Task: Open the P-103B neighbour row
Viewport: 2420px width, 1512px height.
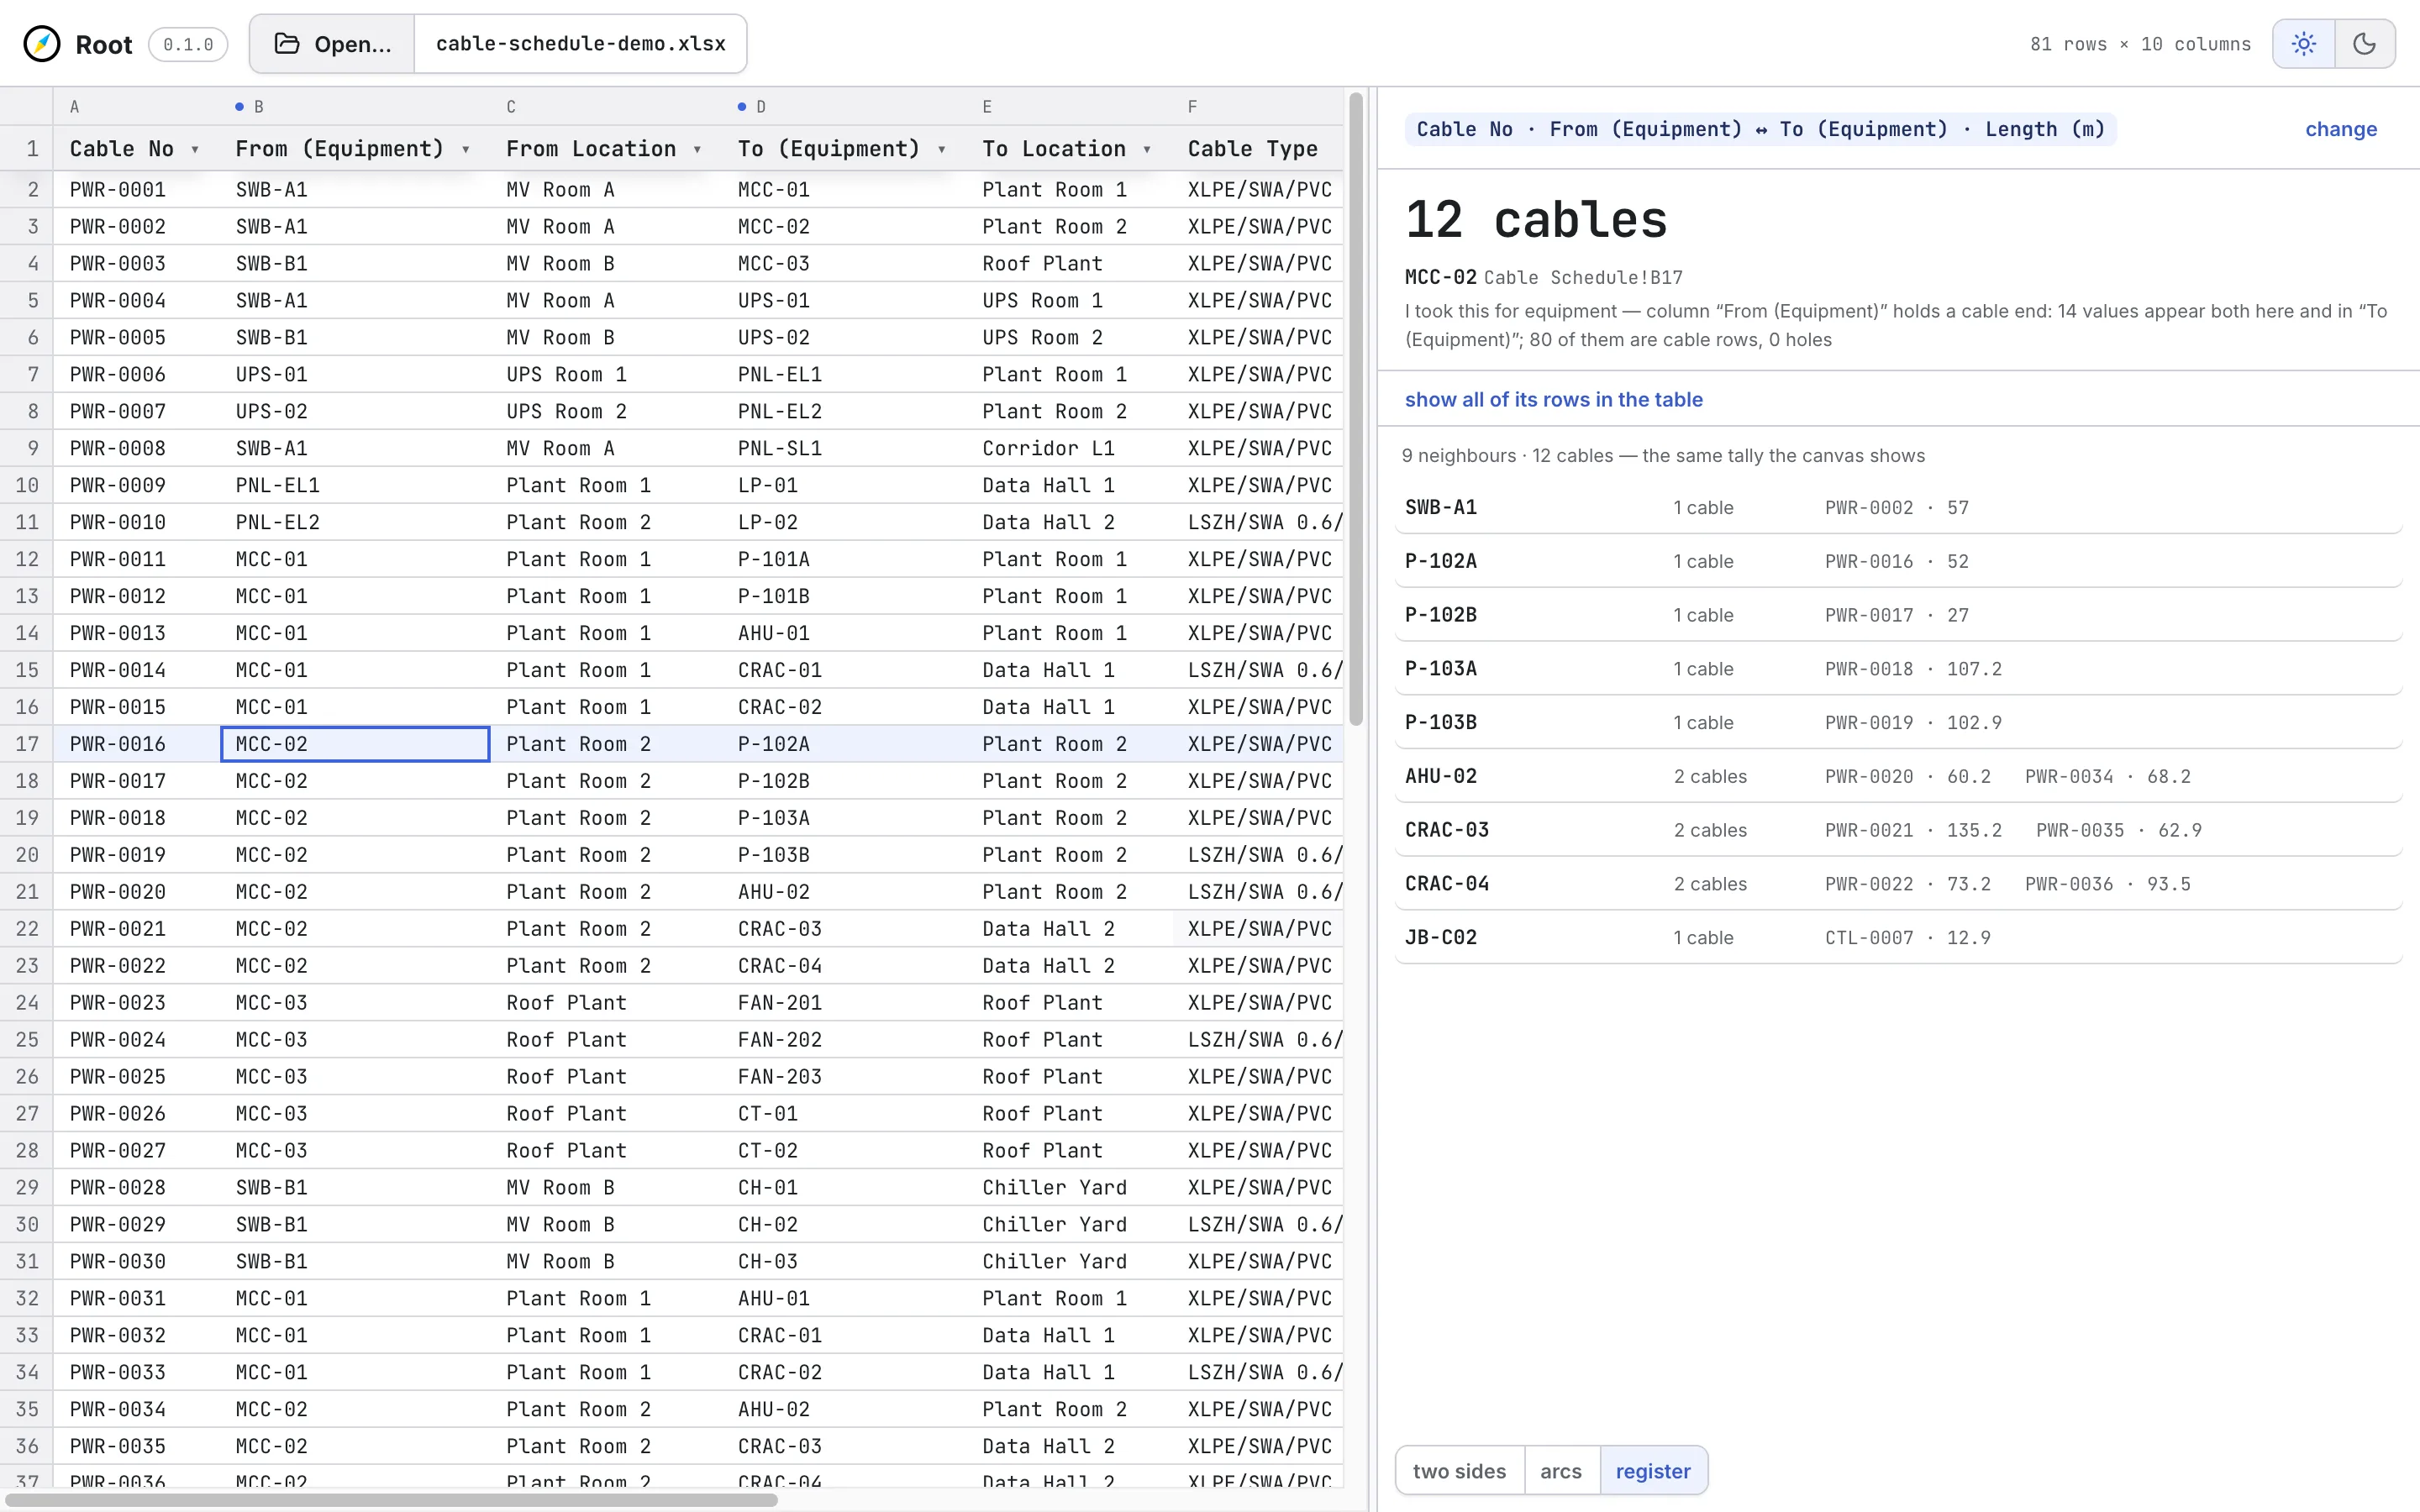Action: [1898, 722]
